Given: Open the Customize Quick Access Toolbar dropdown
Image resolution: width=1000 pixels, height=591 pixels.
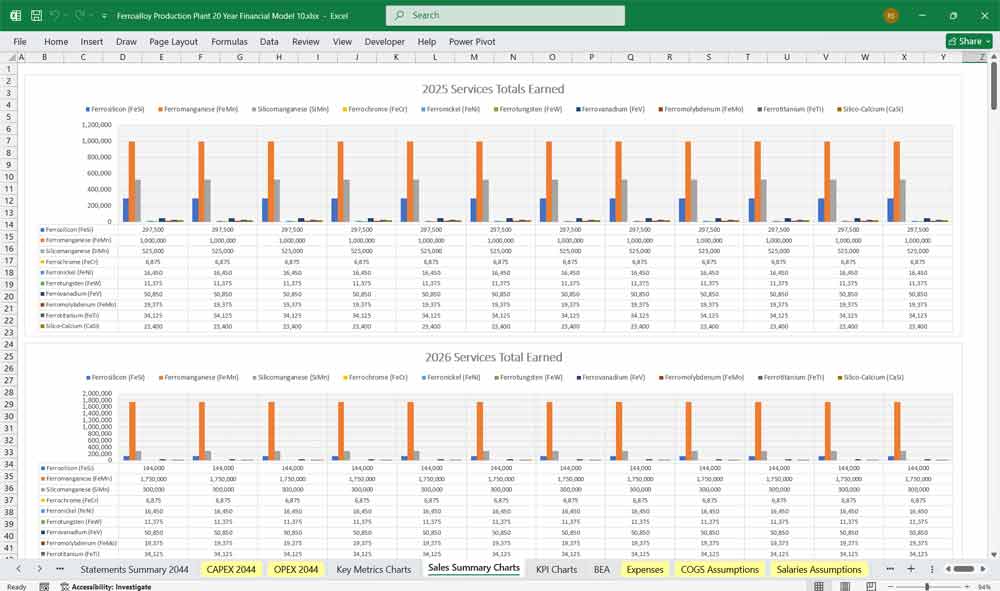Looking at the screenshot, I should tap(103, 15).
